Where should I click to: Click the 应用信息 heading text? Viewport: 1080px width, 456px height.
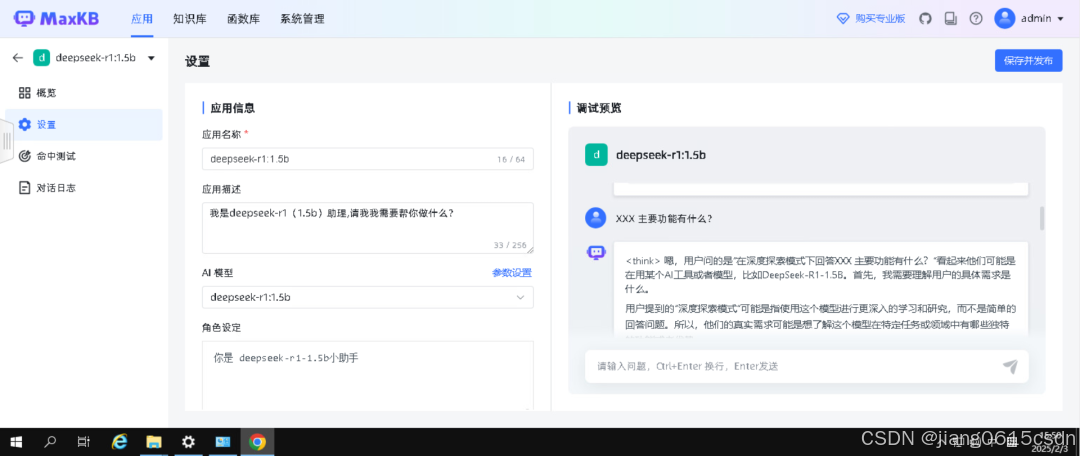pyautogui.click(x=233, y=108)
